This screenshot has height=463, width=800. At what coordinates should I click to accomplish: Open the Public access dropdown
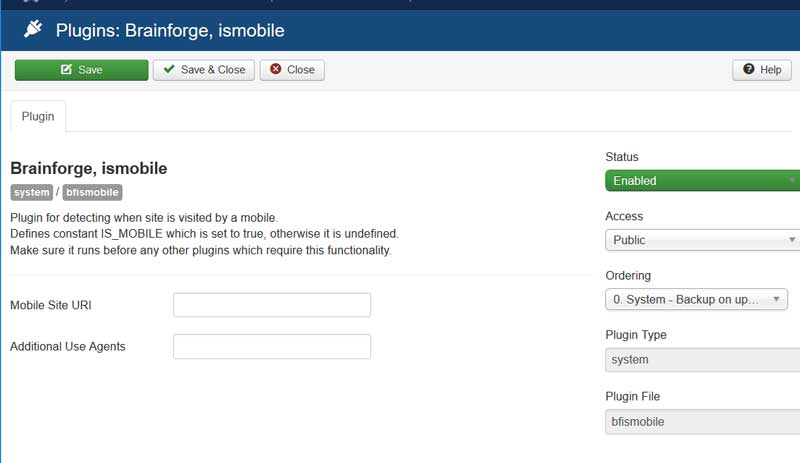(x=703, y=240)
